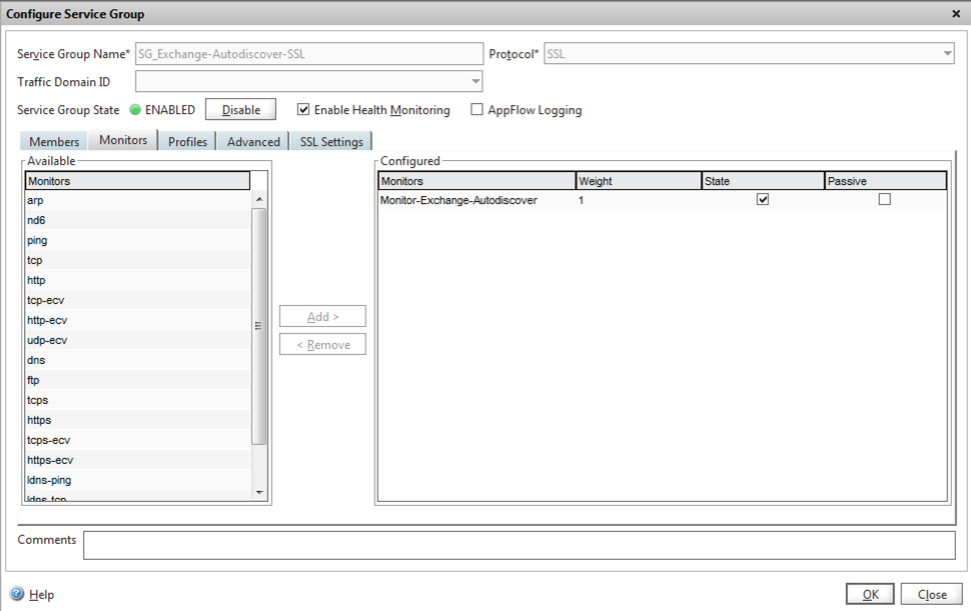Click the OK button
971x611 pixels.
tap(870, 594)
